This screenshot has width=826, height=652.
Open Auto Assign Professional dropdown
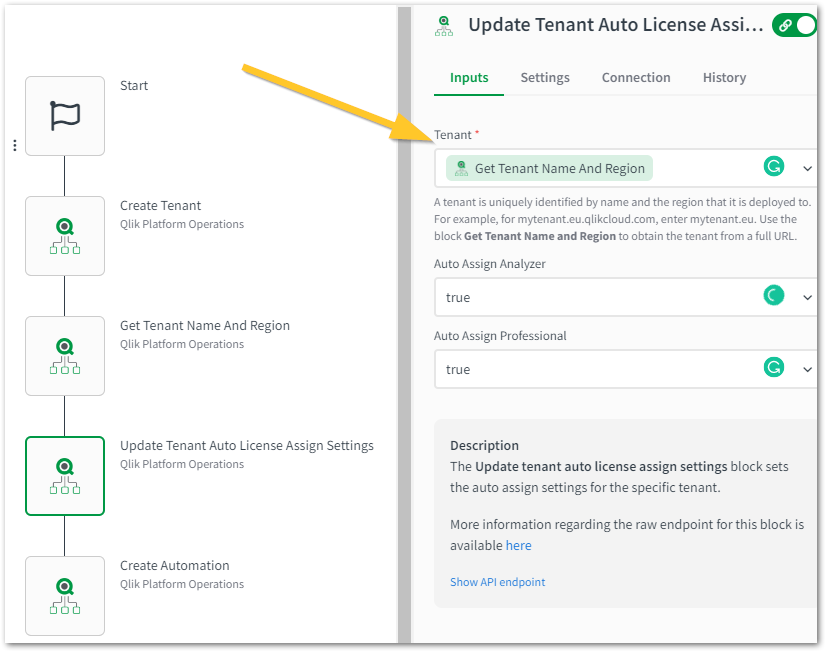click(x=808, y=369)
